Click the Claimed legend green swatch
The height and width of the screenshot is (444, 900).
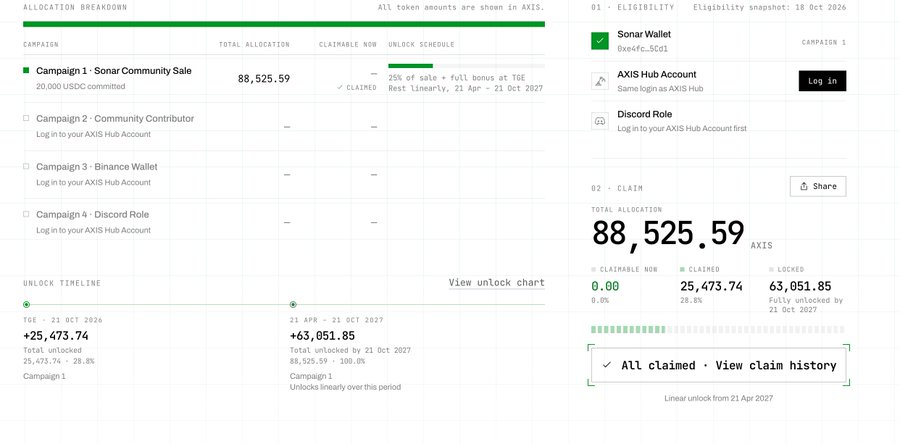pos(682,269)
